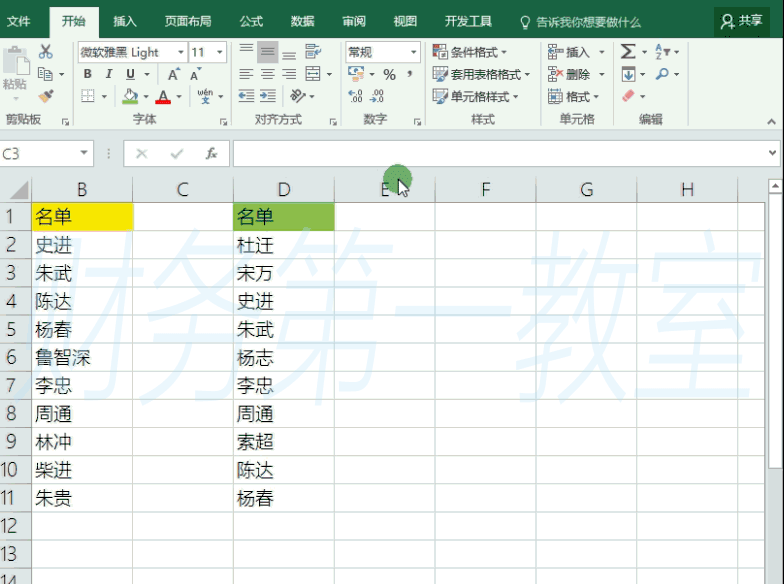Select the cell containing 鲁智深
Viewport: 784px width, 584px height.
(82, 357)
